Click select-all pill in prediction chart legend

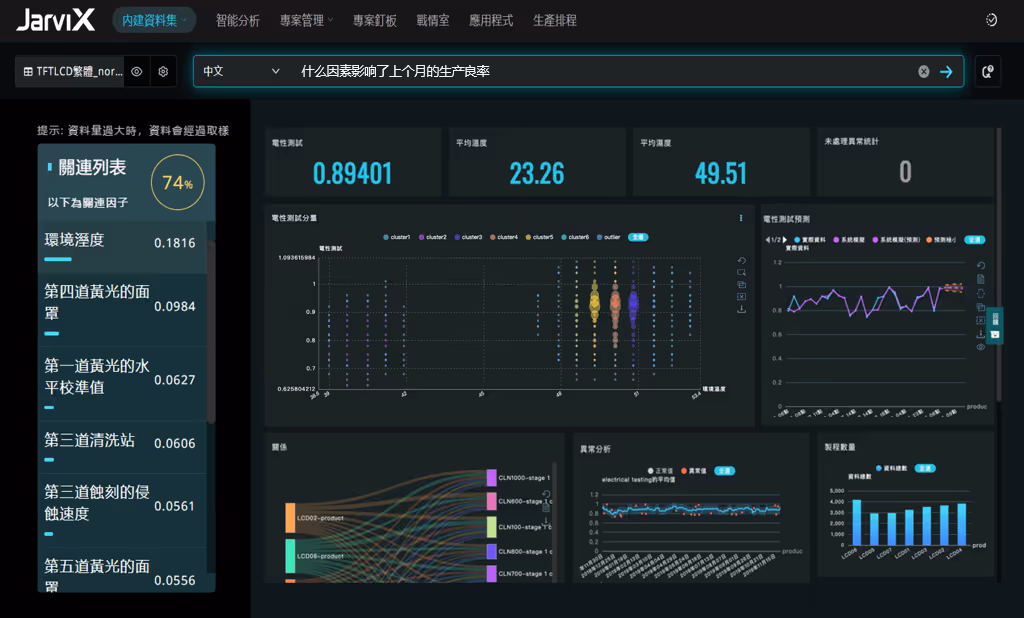coord(974,240)
